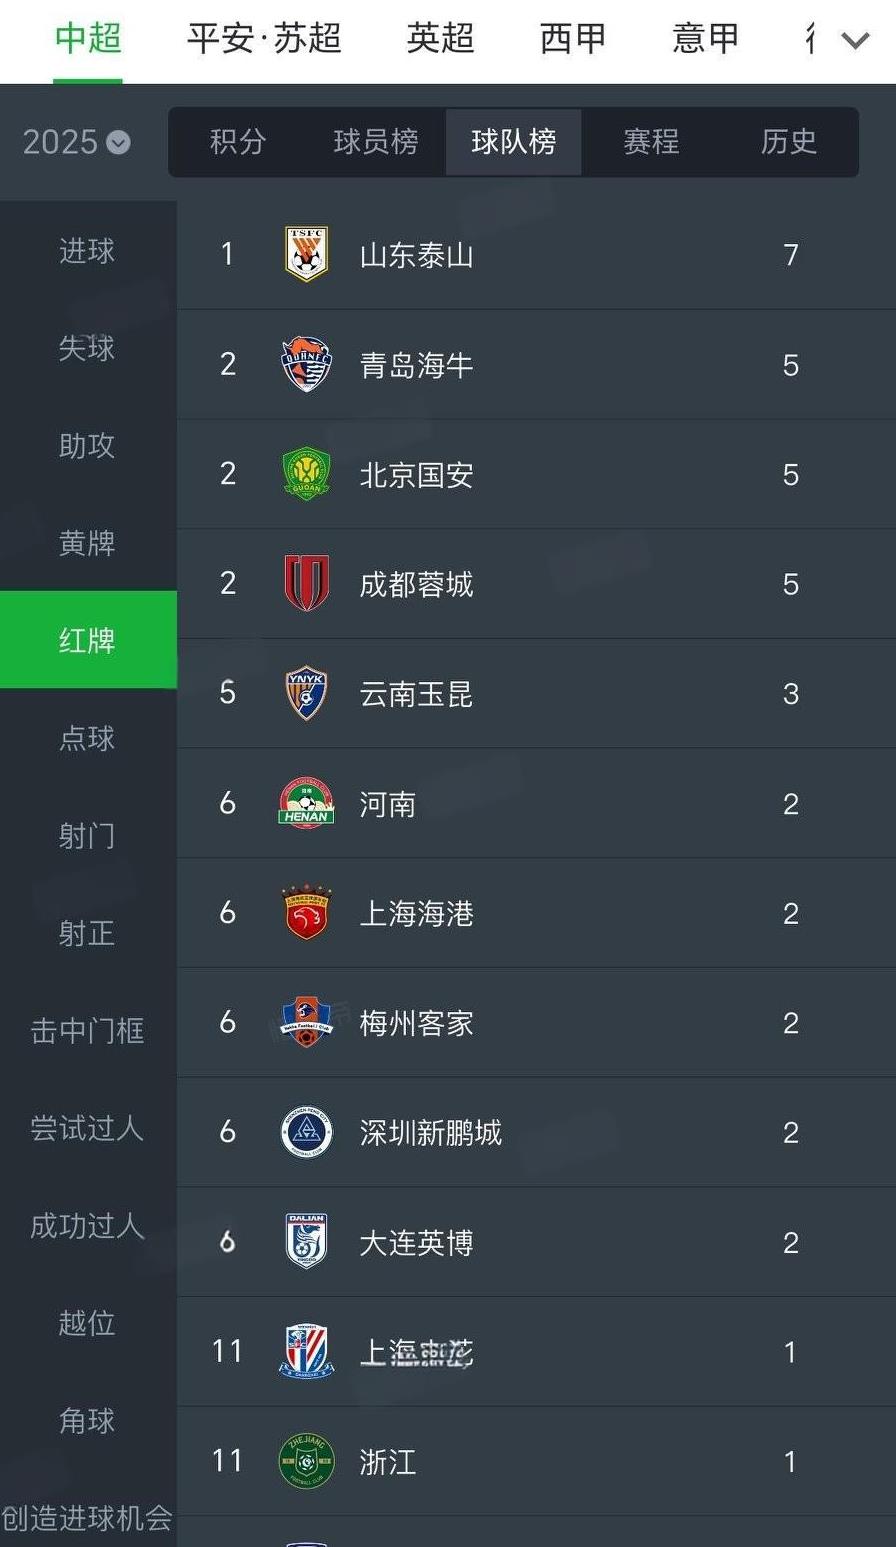Show the 黄牌 yellow card ranking
The width and height of the screenshot is (896, 1547).
pyautogui.click(x=87, y=543)
